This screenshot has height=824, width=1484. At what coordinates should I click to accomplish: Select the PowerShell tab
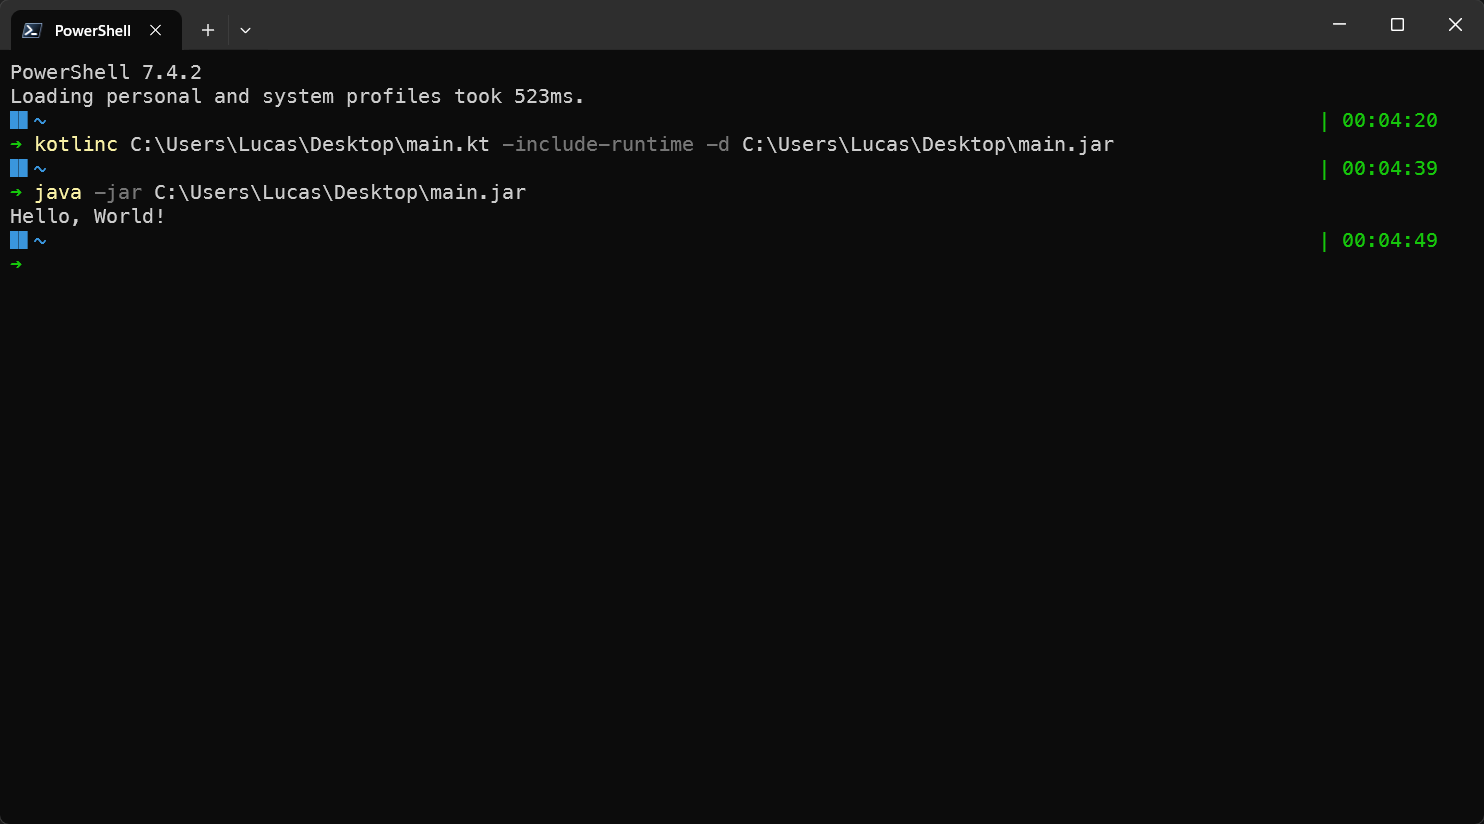pyautogui.click(x=93, y=30)
